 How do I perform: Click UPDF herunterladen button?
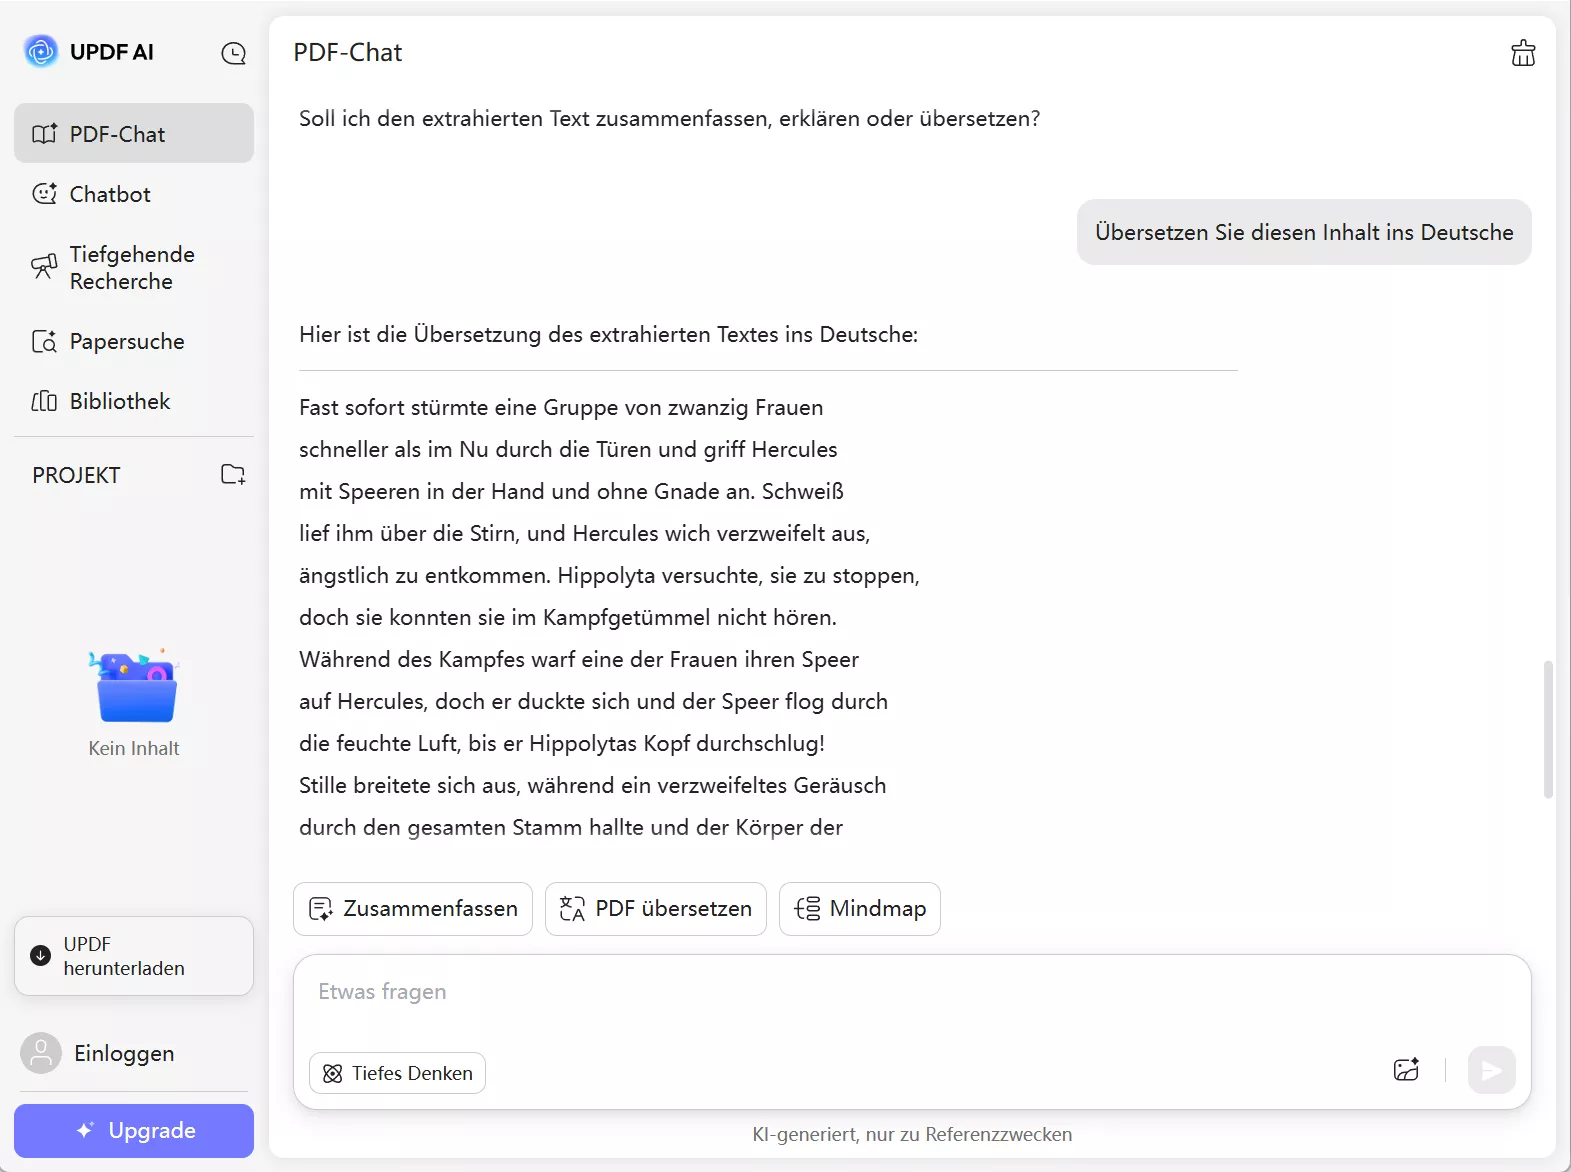click(x=134, y=956)
